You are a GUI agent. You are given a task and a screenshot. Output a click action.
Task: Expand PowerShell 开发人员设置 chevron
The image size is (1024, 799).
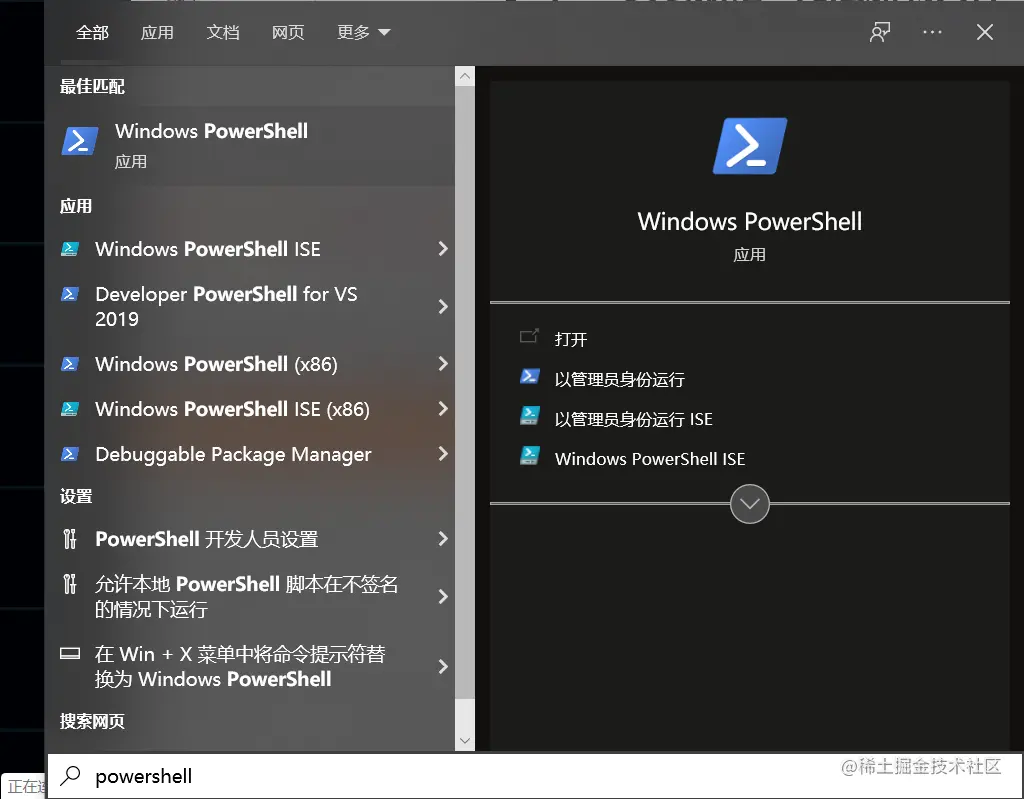(443, 538)
